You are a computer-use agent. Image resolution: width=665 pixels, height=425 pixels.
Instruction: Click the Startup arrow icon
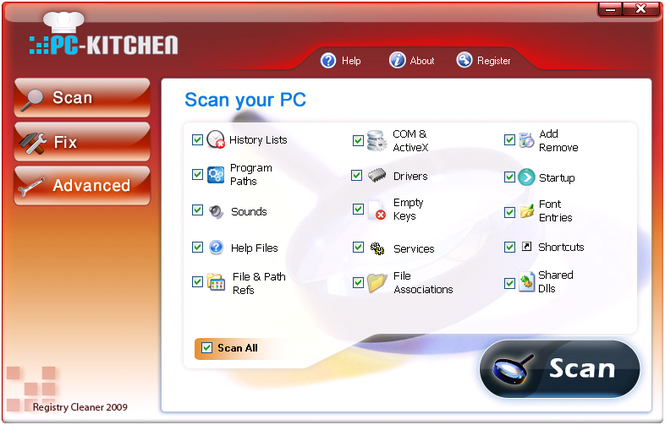pos(526,177)
